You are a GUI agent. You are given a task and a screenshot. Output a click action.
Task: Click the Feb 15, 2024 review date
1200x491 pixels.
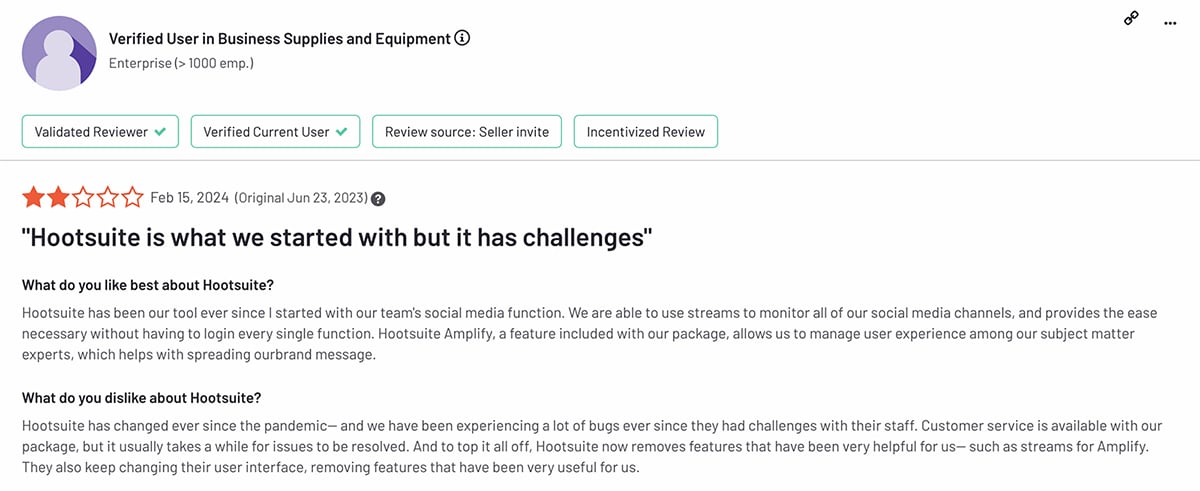pyautogui.click(x=189, y=198)
